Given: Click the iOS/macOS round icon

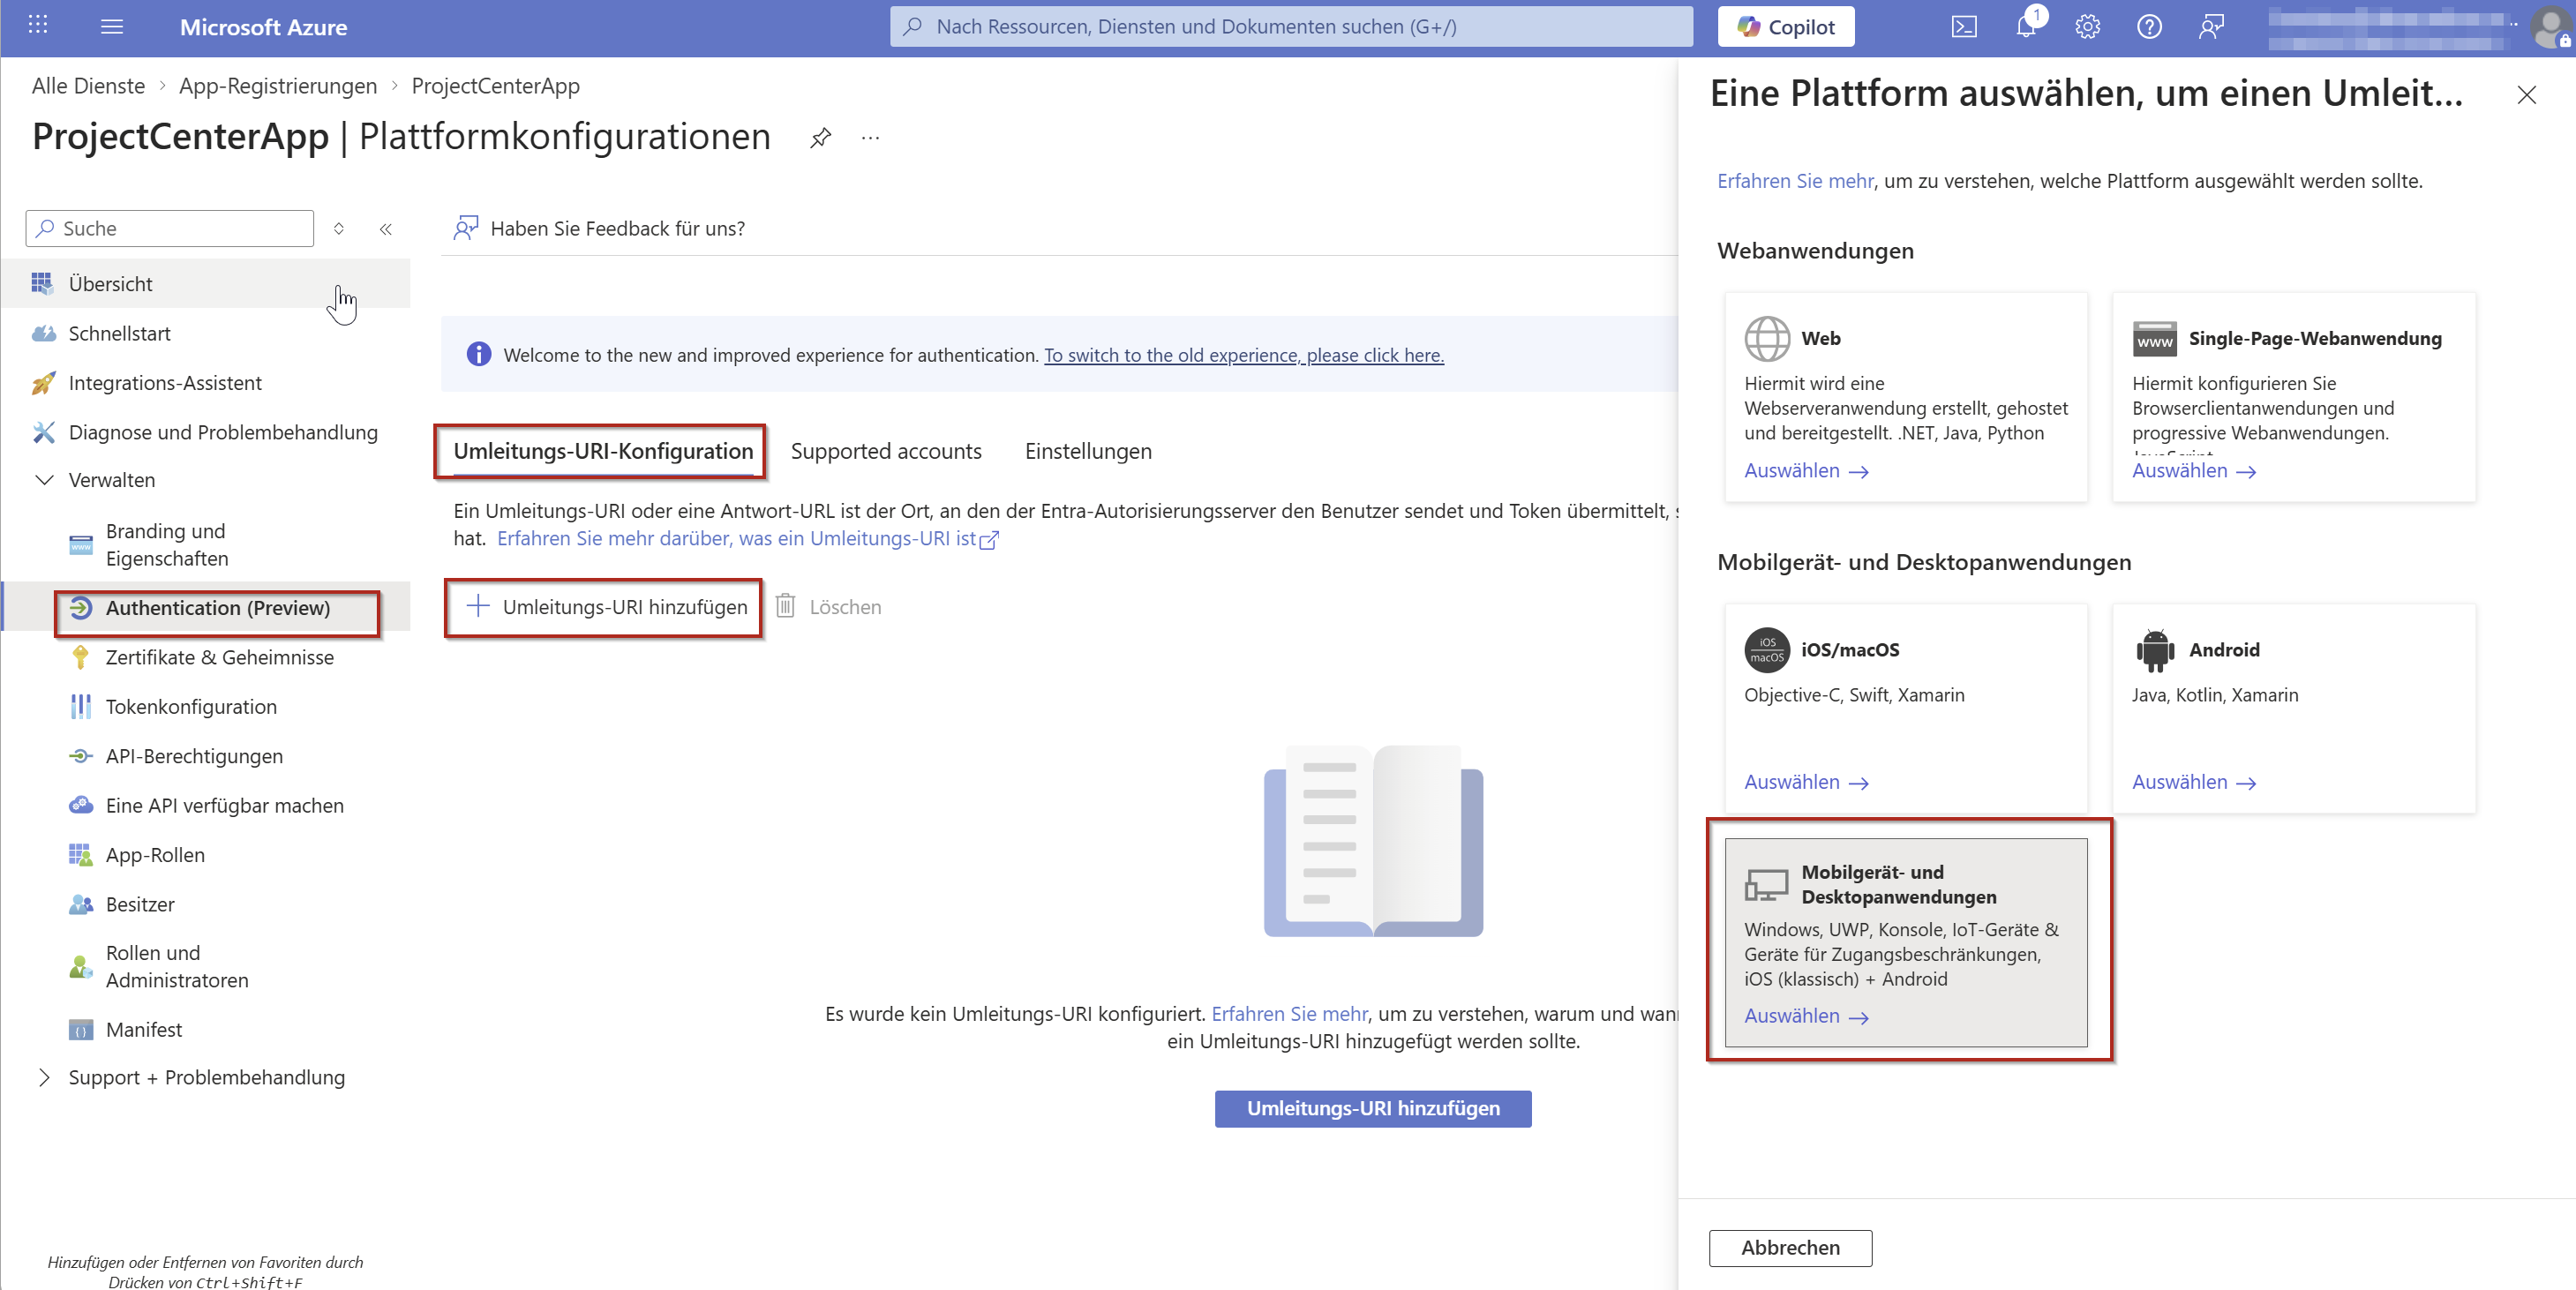Looking at the screenshot, I should coord(1767,650).
